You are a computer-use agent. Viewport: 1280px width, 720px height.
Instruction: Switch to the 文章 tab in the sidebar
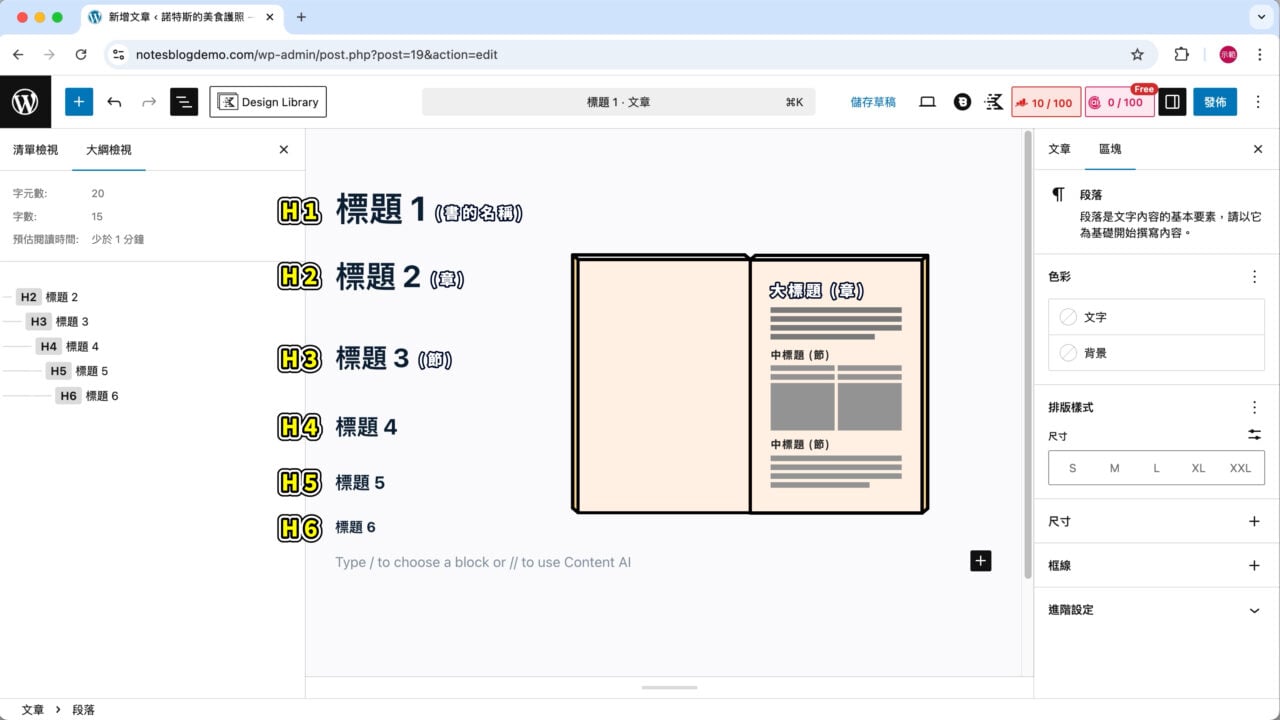click(1058, 149)
